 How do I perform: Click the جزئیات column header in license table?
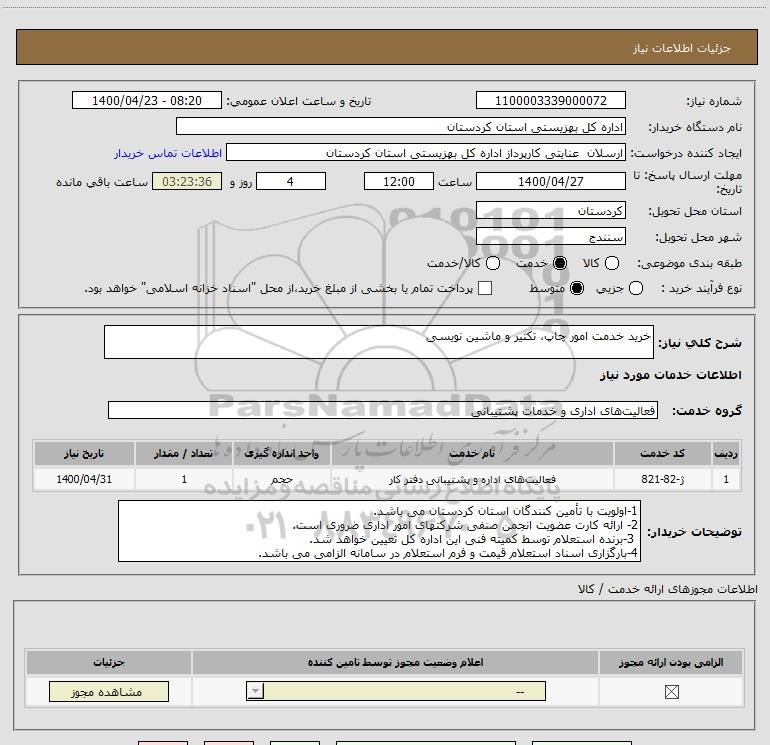(109, 662)
